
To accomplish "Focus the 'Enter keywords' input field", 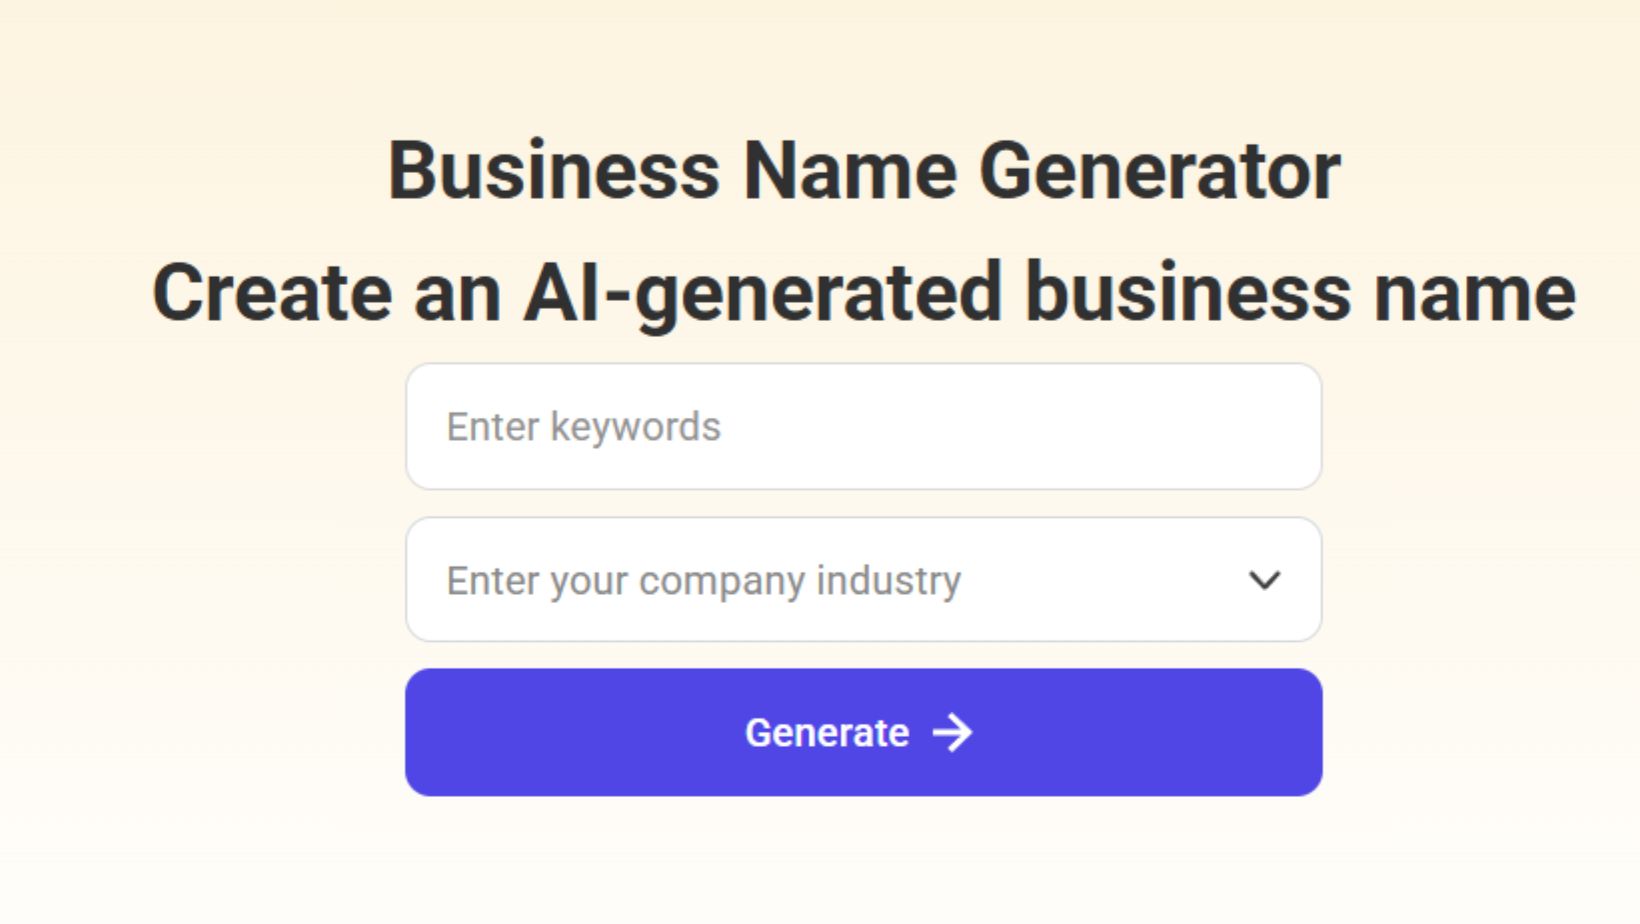I will pos(863,427).
